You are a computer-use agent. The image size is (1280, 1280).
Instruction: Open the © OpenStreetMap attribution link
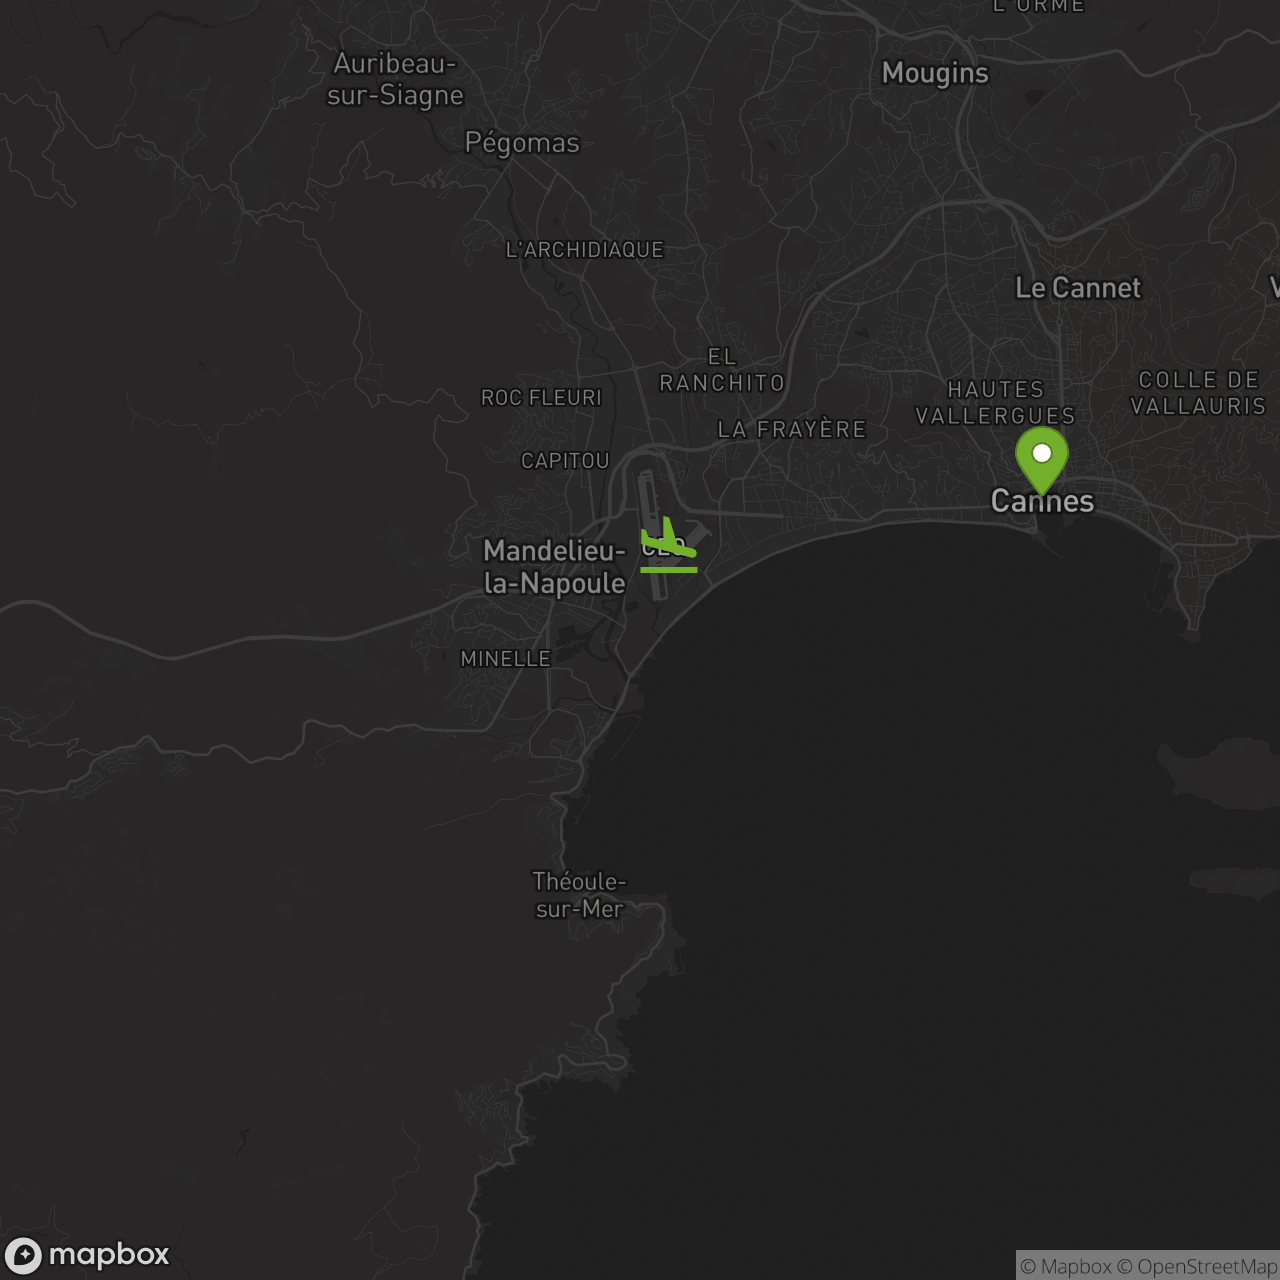[1197, 1266]
